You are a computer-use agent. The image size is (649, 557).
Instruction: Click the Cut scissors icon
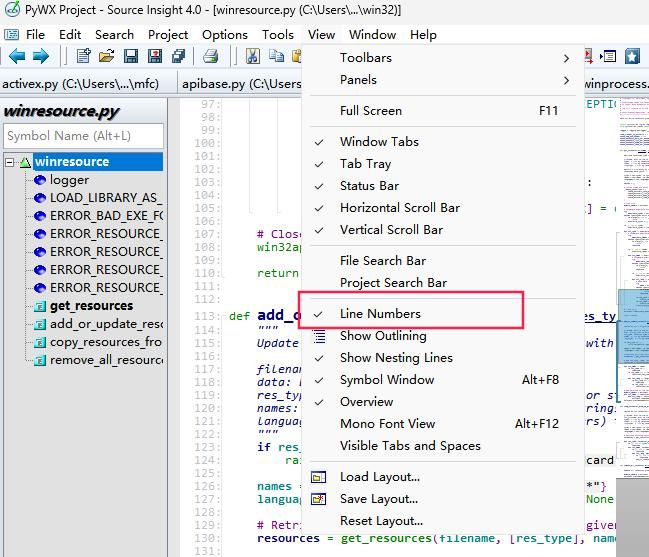(252, 56)
